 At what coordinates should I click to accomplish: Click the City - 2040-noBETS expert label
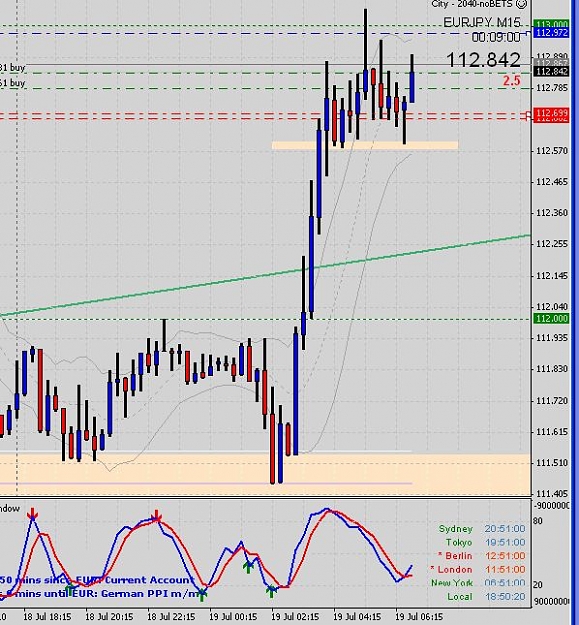tap(472, 4)
